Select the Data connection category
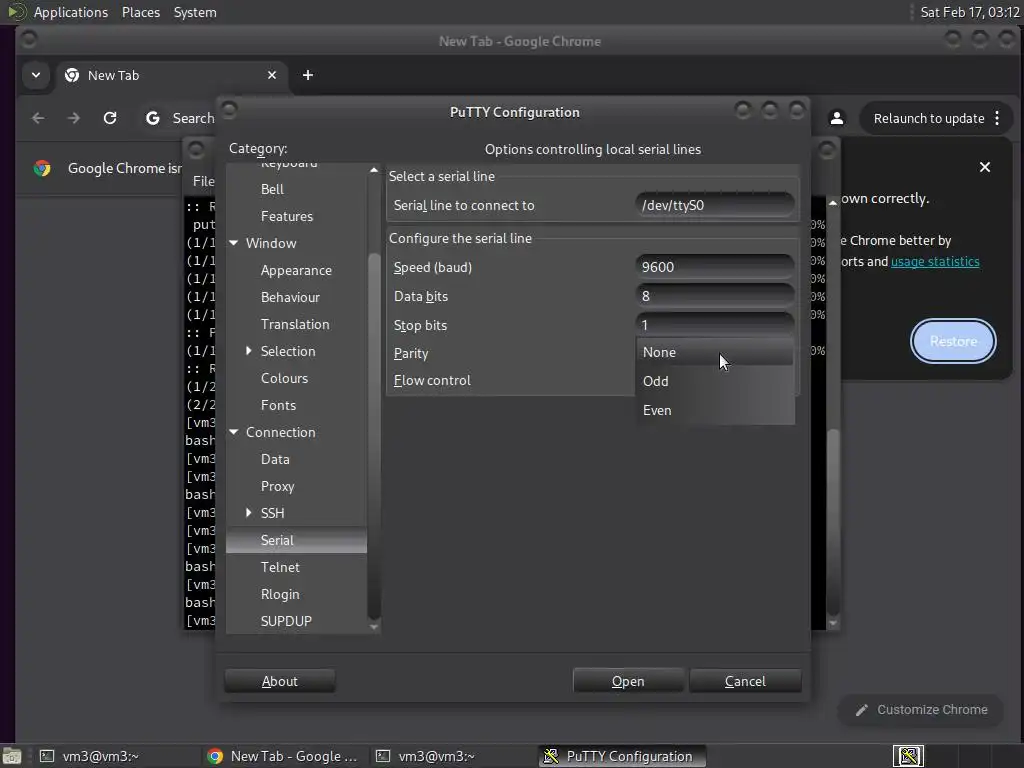Image resolution: width=1024 pixels, height=768 pixels. click(275, 459)
